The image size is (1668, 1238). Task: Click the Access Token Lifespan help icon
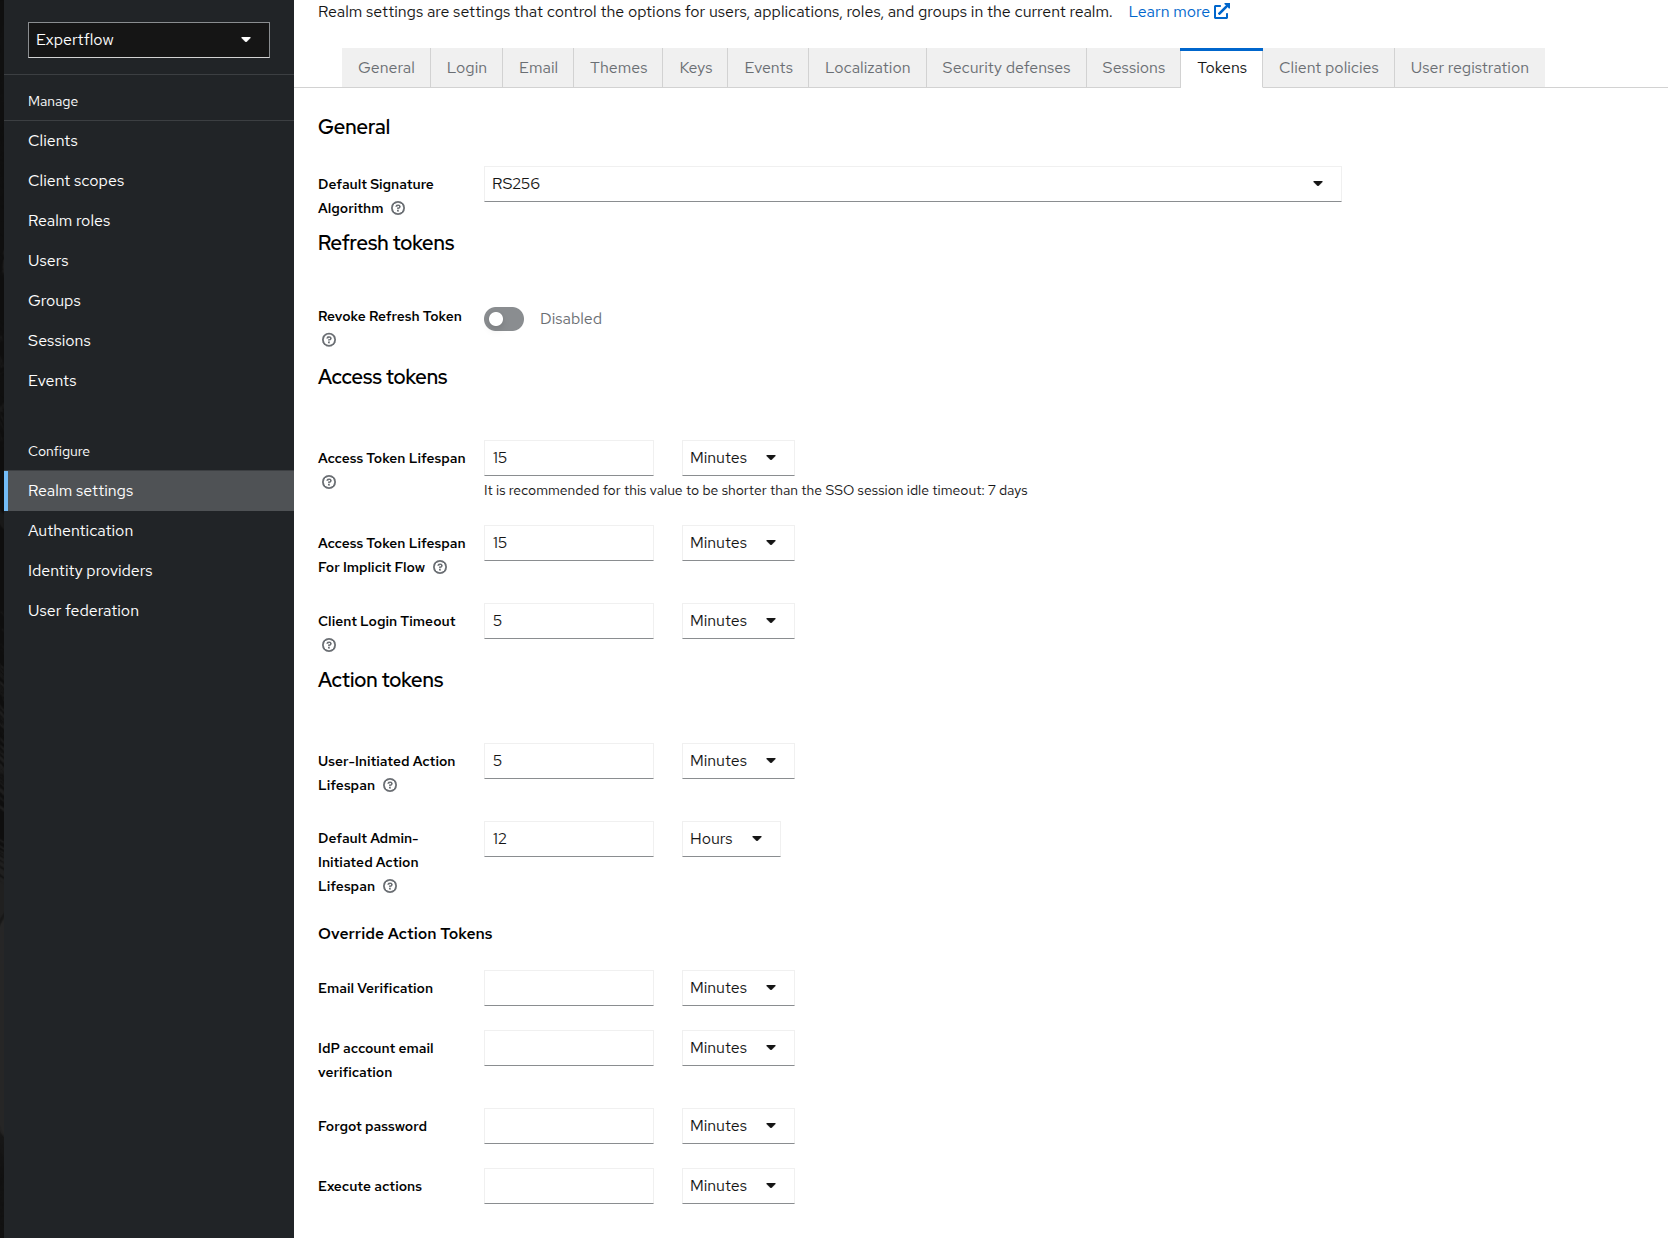click(328, 482)
